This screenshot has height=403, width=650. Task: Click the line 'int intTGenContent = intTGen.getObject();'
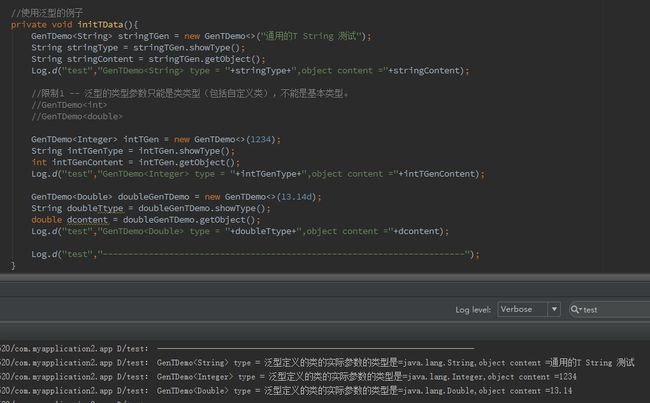click(136, 163)
